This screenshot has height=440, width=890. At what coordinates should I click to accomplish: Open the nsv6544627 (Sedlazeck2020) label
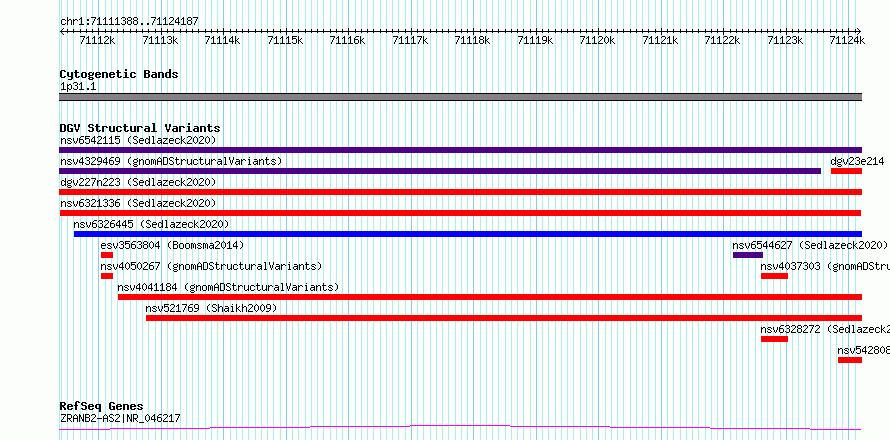(x=810, y=245)
